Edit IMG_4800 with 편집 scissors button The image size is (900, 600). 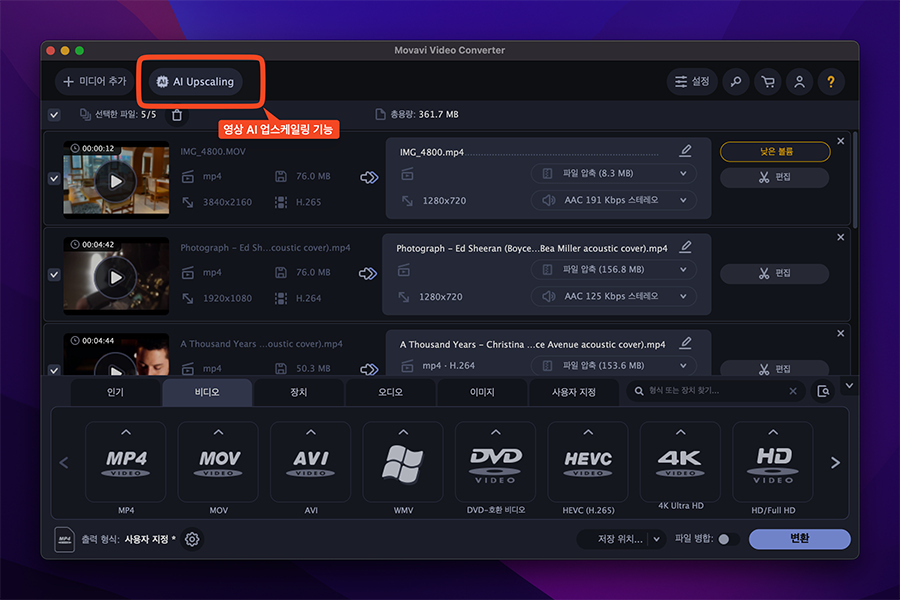pos(774,177)
